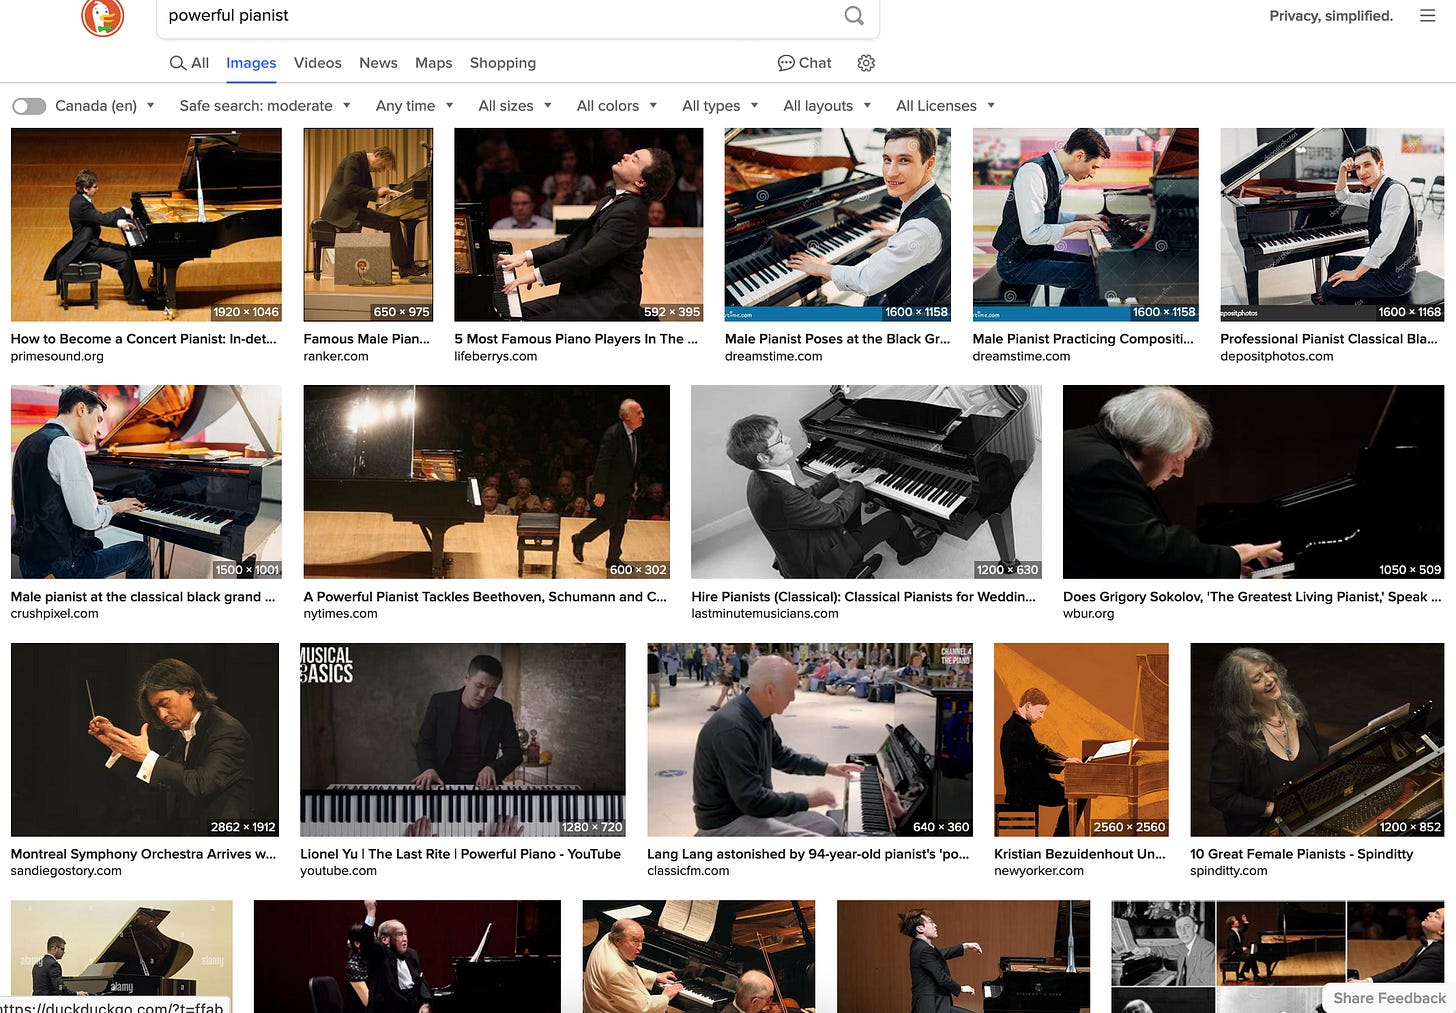1456x1013 pixels.
Task: Switch to the All results tab
Action: 190,63
